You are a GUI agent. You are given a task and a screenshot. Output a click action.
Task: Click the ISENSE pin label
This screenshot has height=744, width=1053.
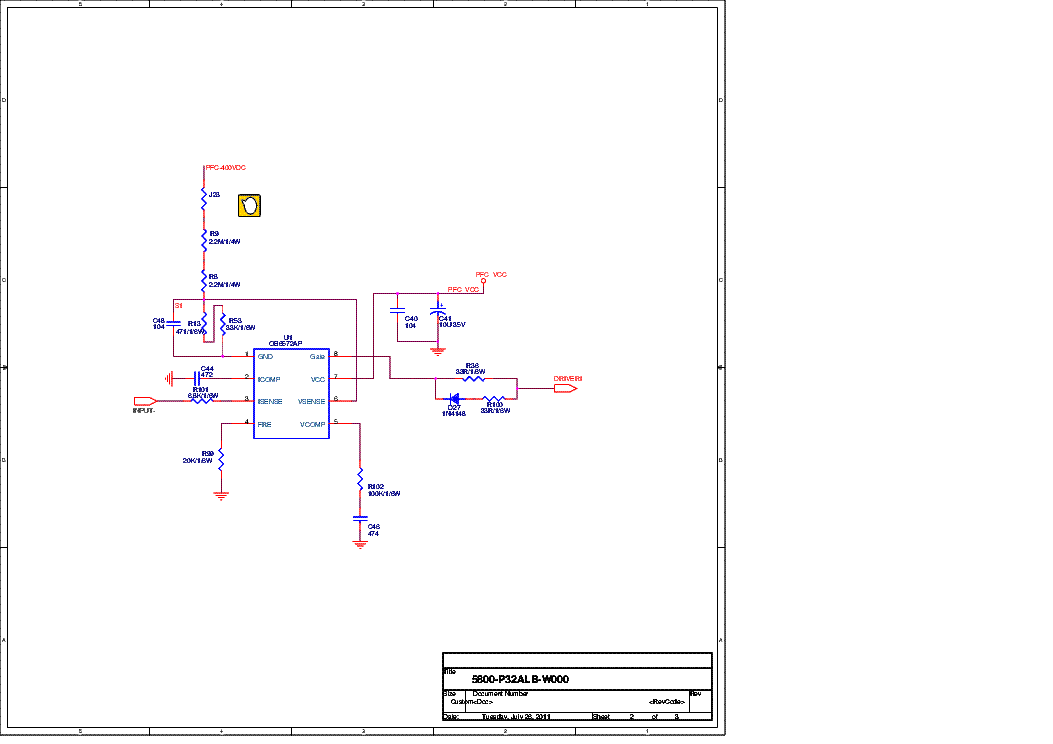tap(270, 402)
